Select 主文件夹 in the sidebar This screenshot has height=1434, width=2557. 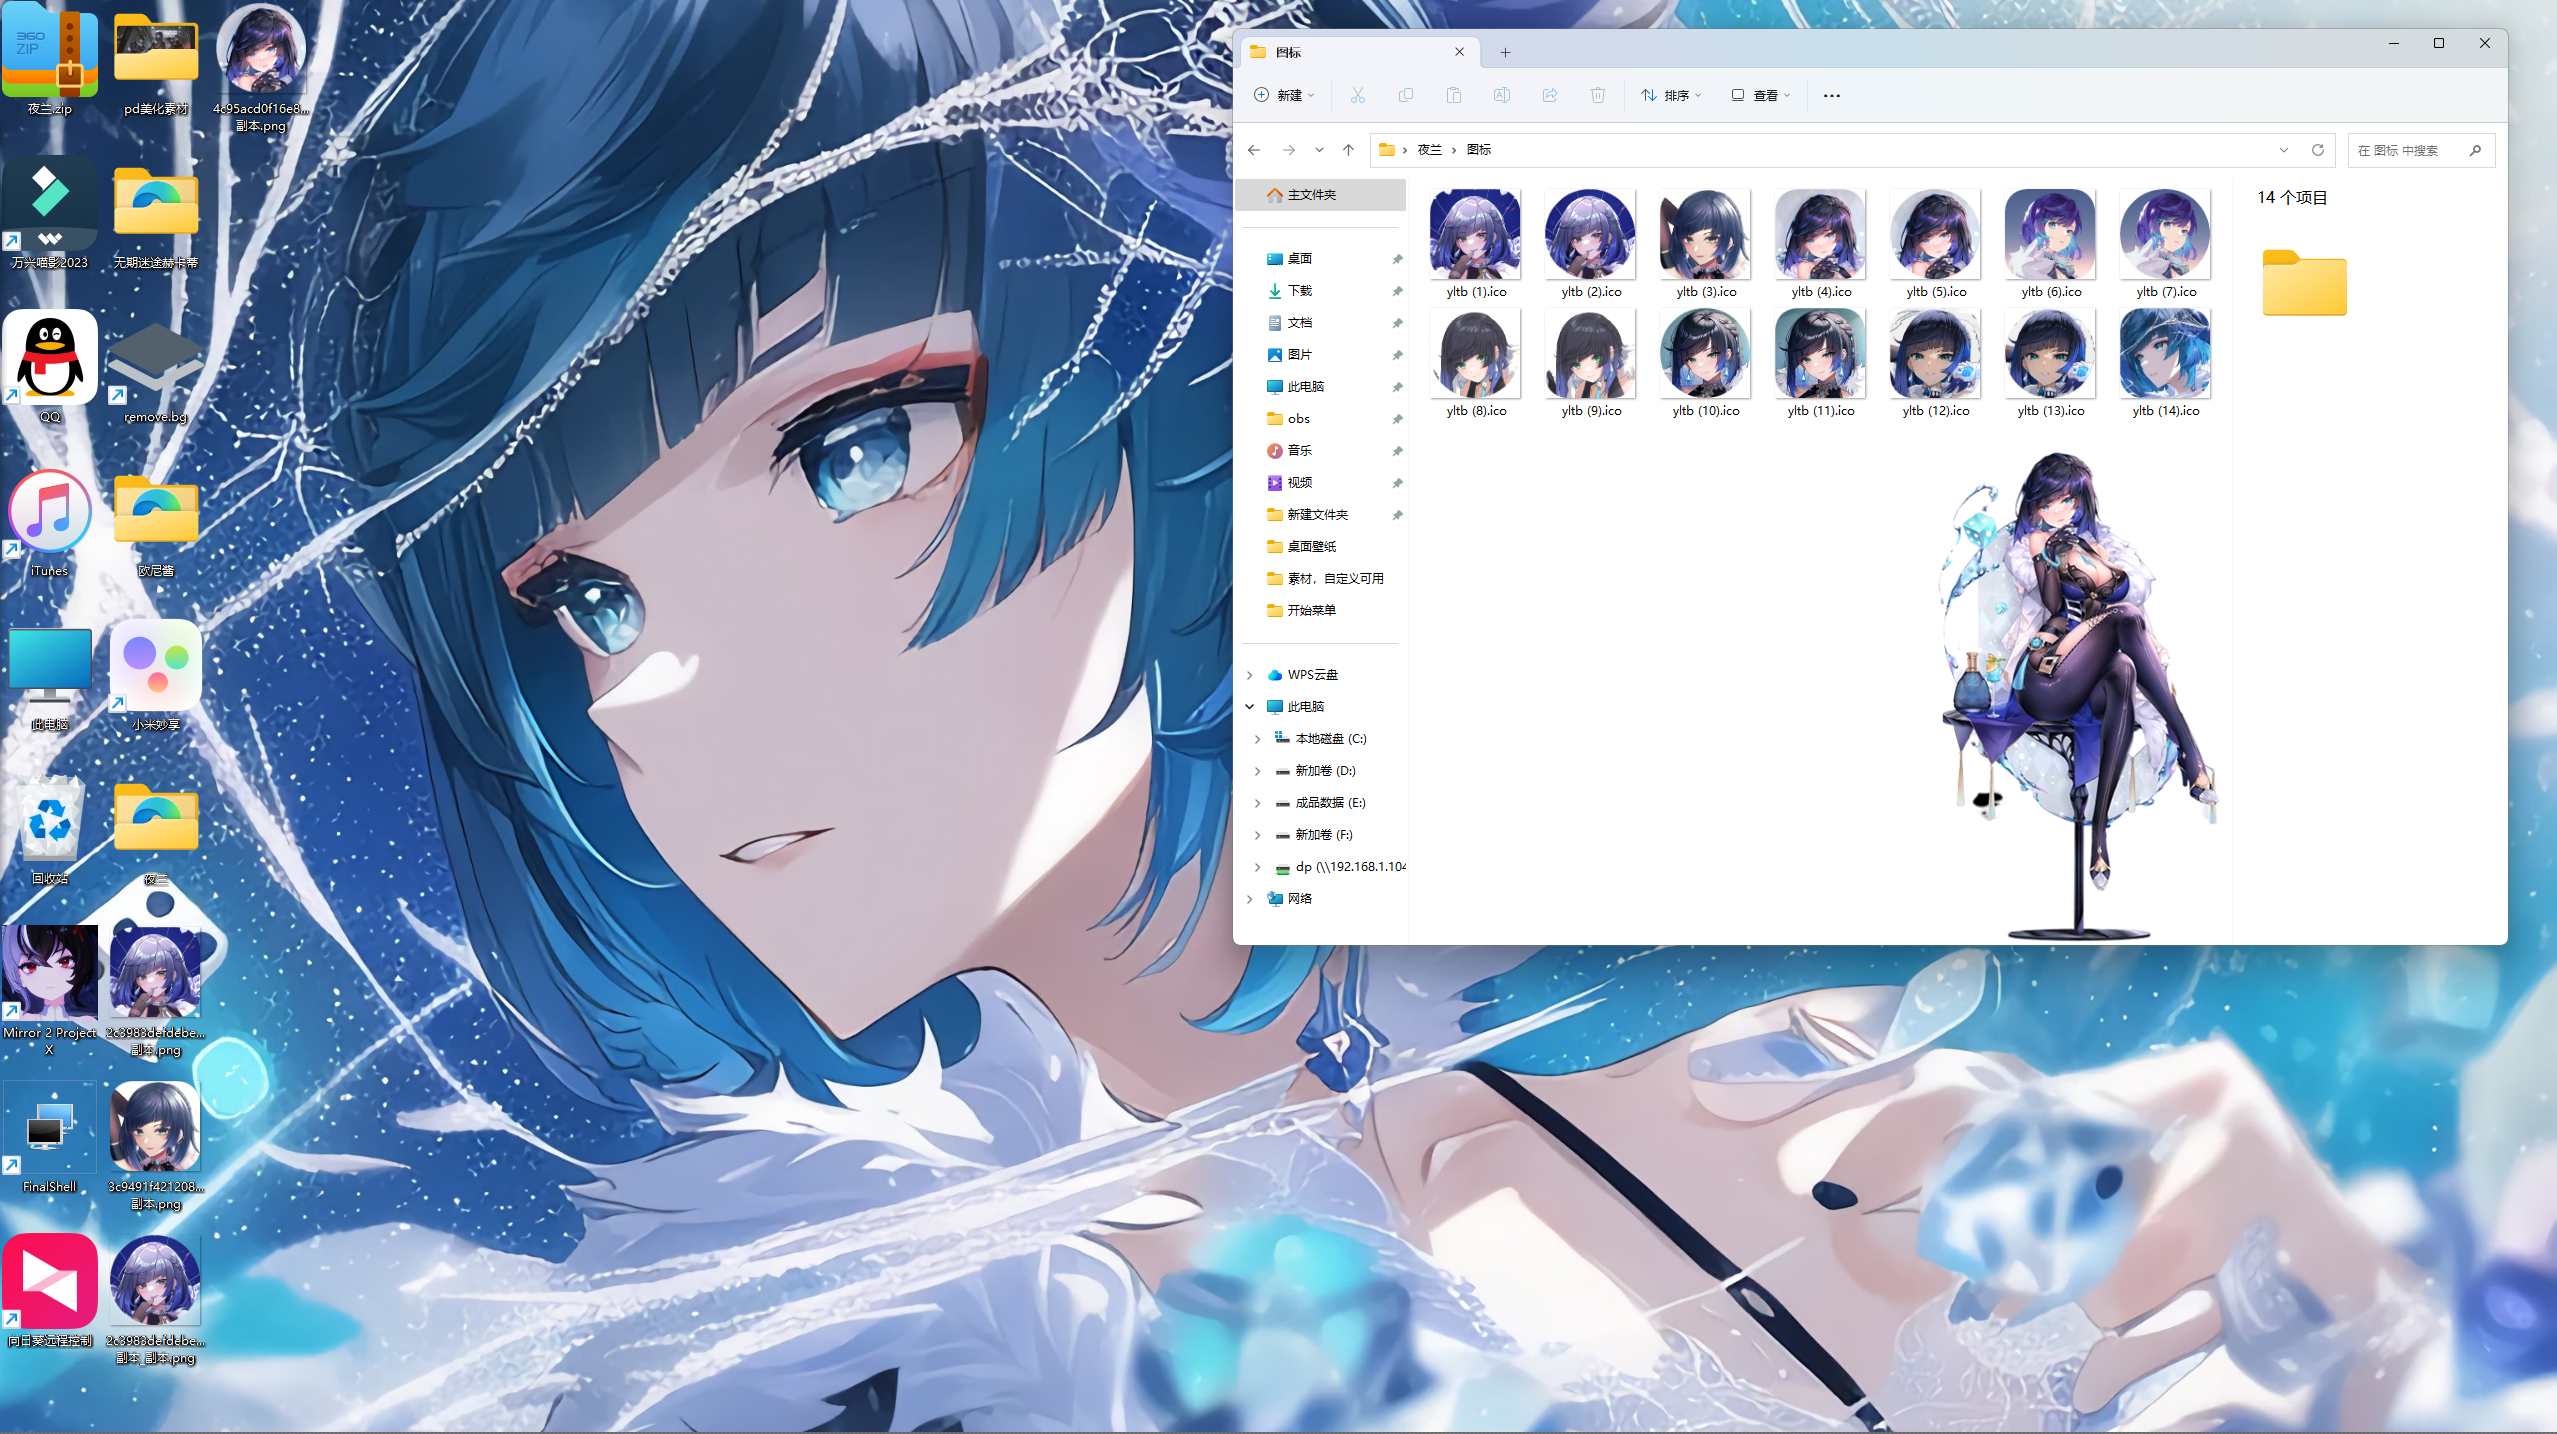(x=1310, y=195)
